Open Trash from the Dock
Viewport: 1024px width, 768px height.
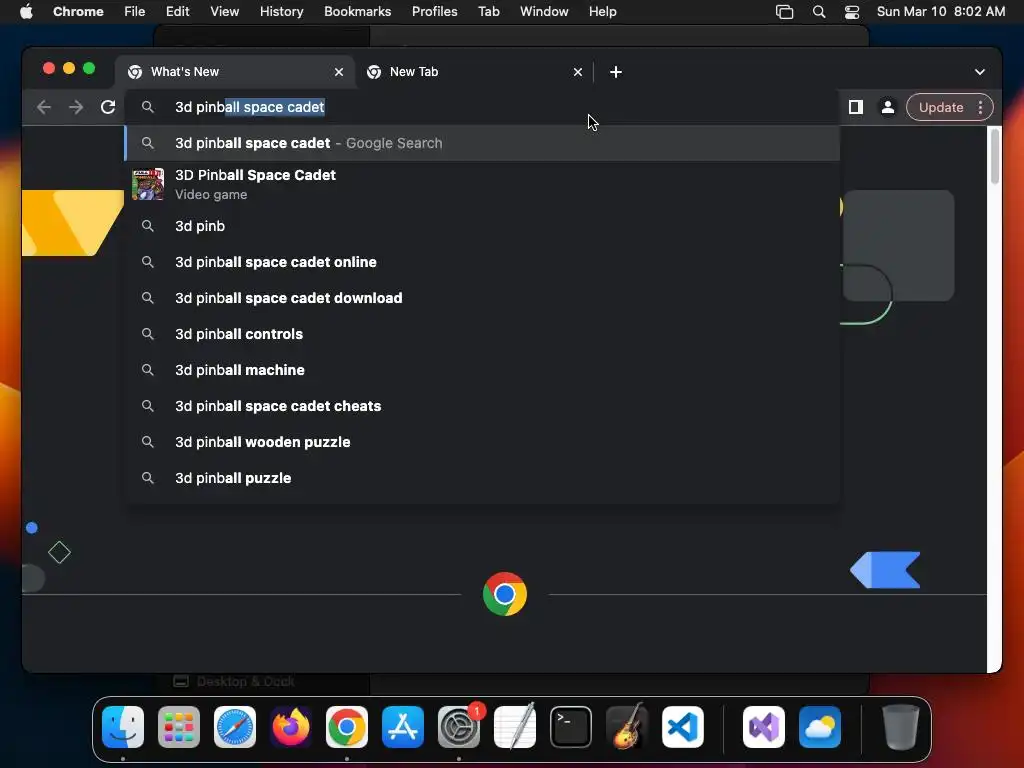click(x=901, y=727)
